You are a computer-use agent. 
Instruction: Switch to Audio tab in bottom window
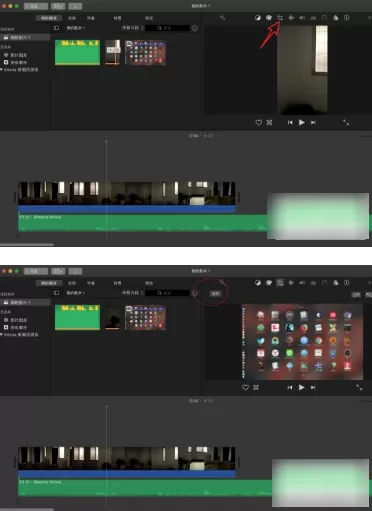click(72, 283)
